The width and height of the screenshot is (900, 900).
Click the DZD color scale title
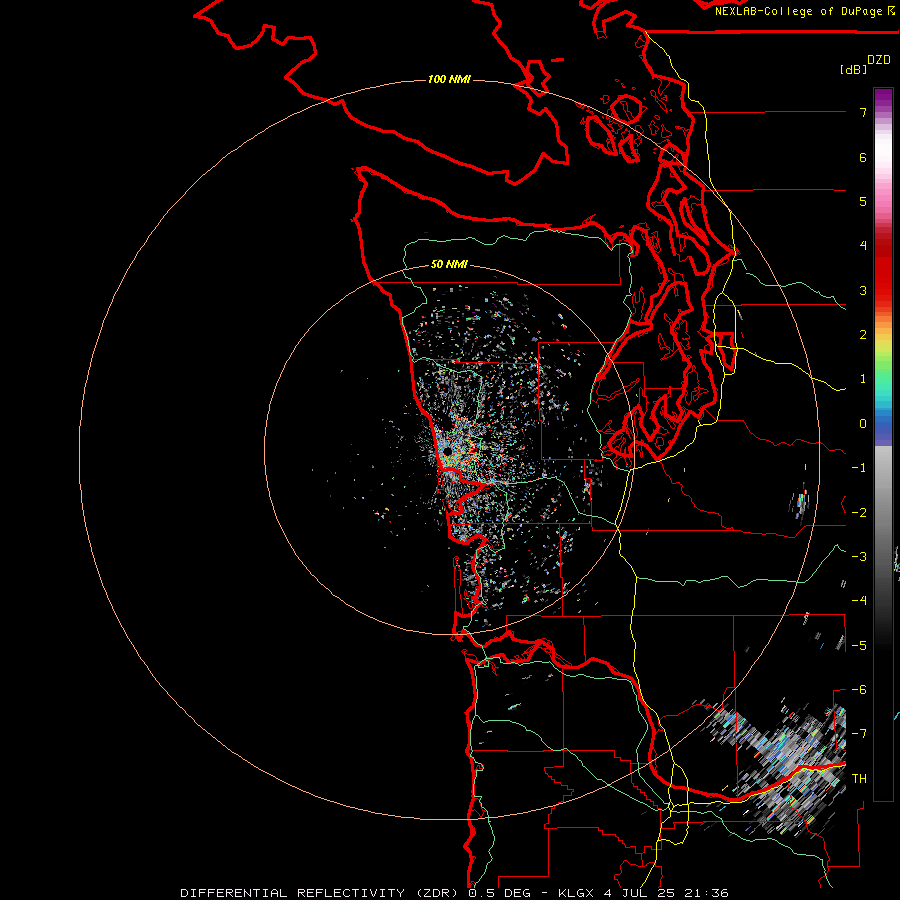click(879, 60)
